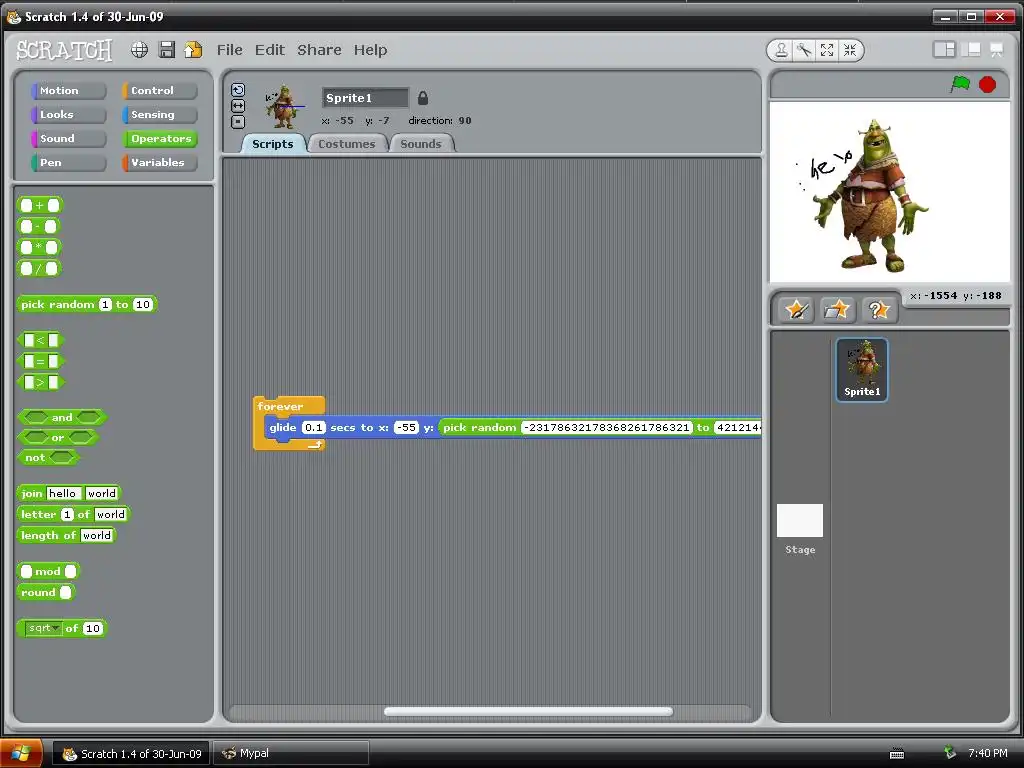Switch to small stage view mode
This screenshot has width=1024, height=768.
pos(944,50)
